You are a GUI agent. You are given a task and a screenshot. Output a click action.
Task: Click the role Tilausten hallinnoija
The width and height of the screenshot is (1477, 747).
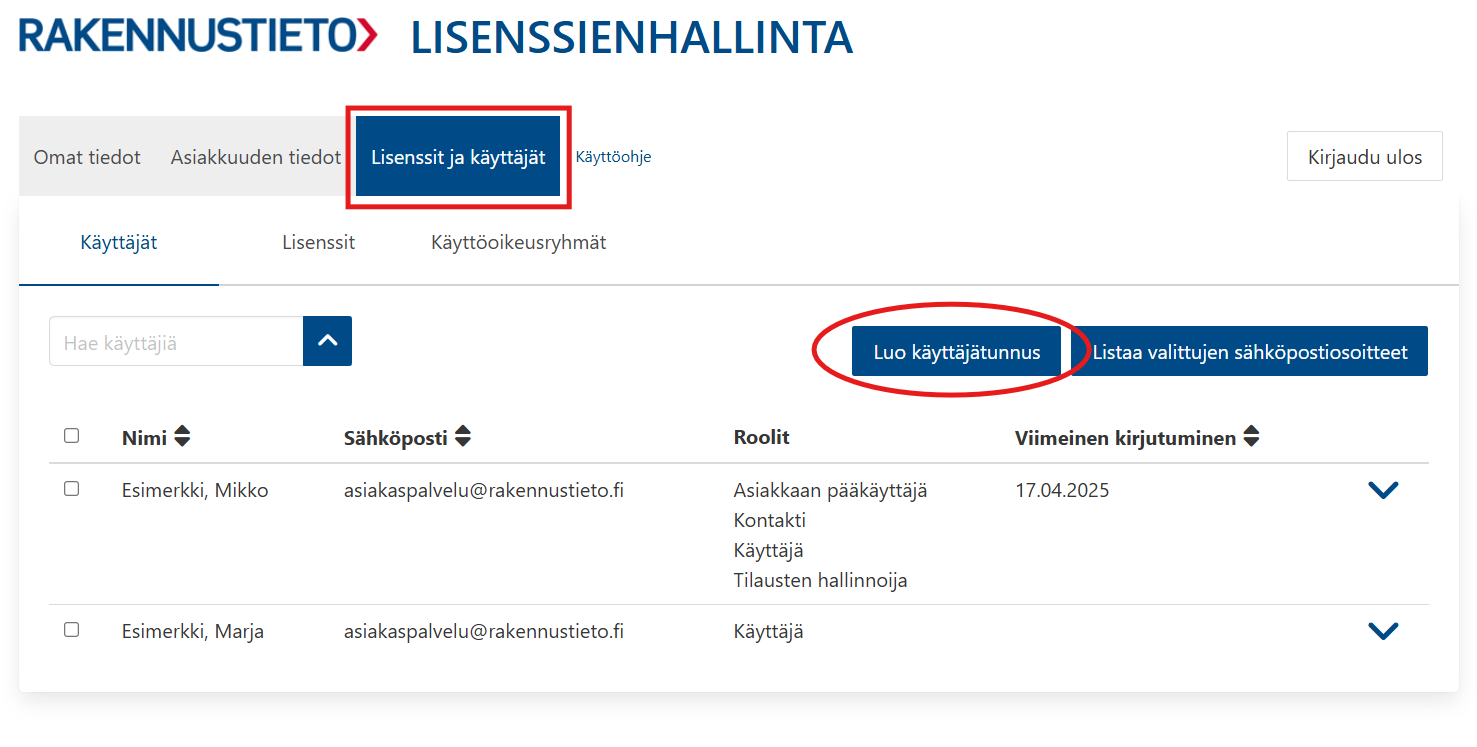pyautogui.click(x=821, y=581)
